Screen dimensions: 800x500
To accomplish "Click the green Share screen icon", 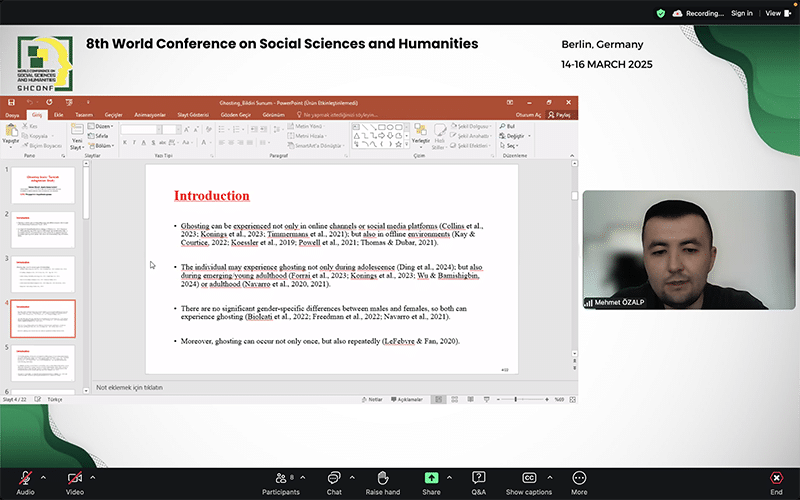I will 431,478.
